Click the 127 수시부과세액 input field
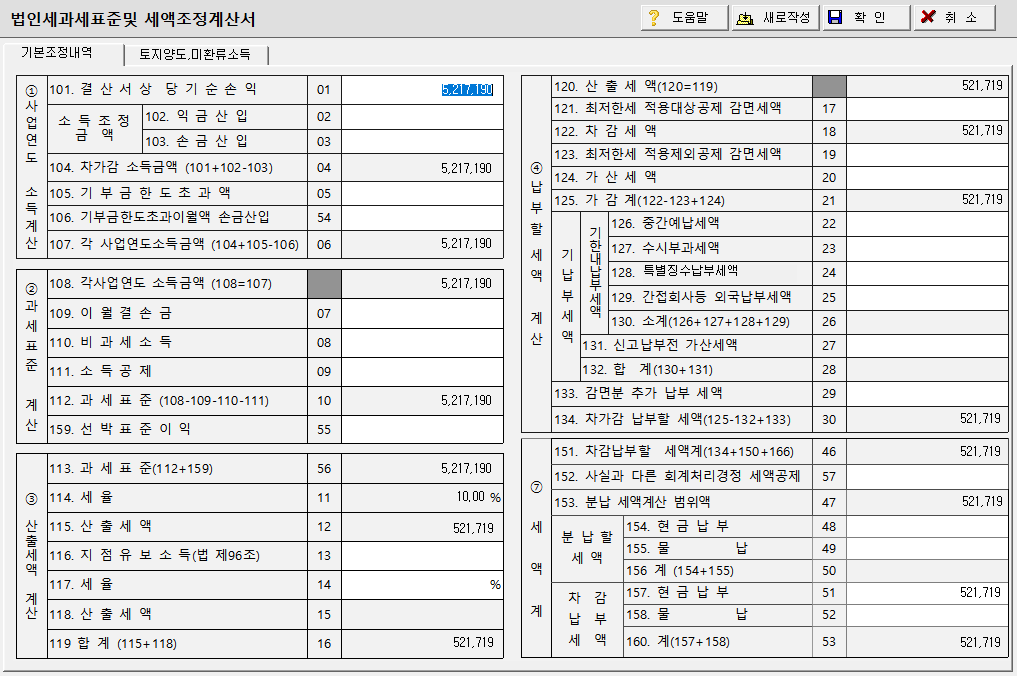This screenshot has width=1017, height=676. coord(927,248)
